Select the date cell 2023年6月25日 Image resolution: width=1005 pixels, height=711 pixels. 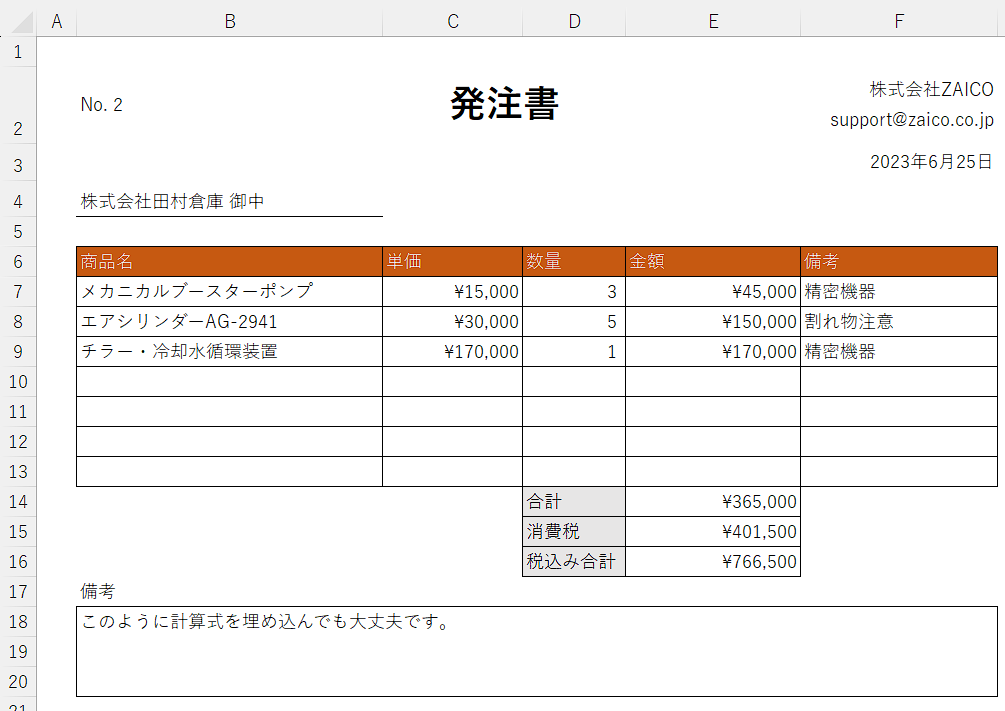(x=931, y=161)
